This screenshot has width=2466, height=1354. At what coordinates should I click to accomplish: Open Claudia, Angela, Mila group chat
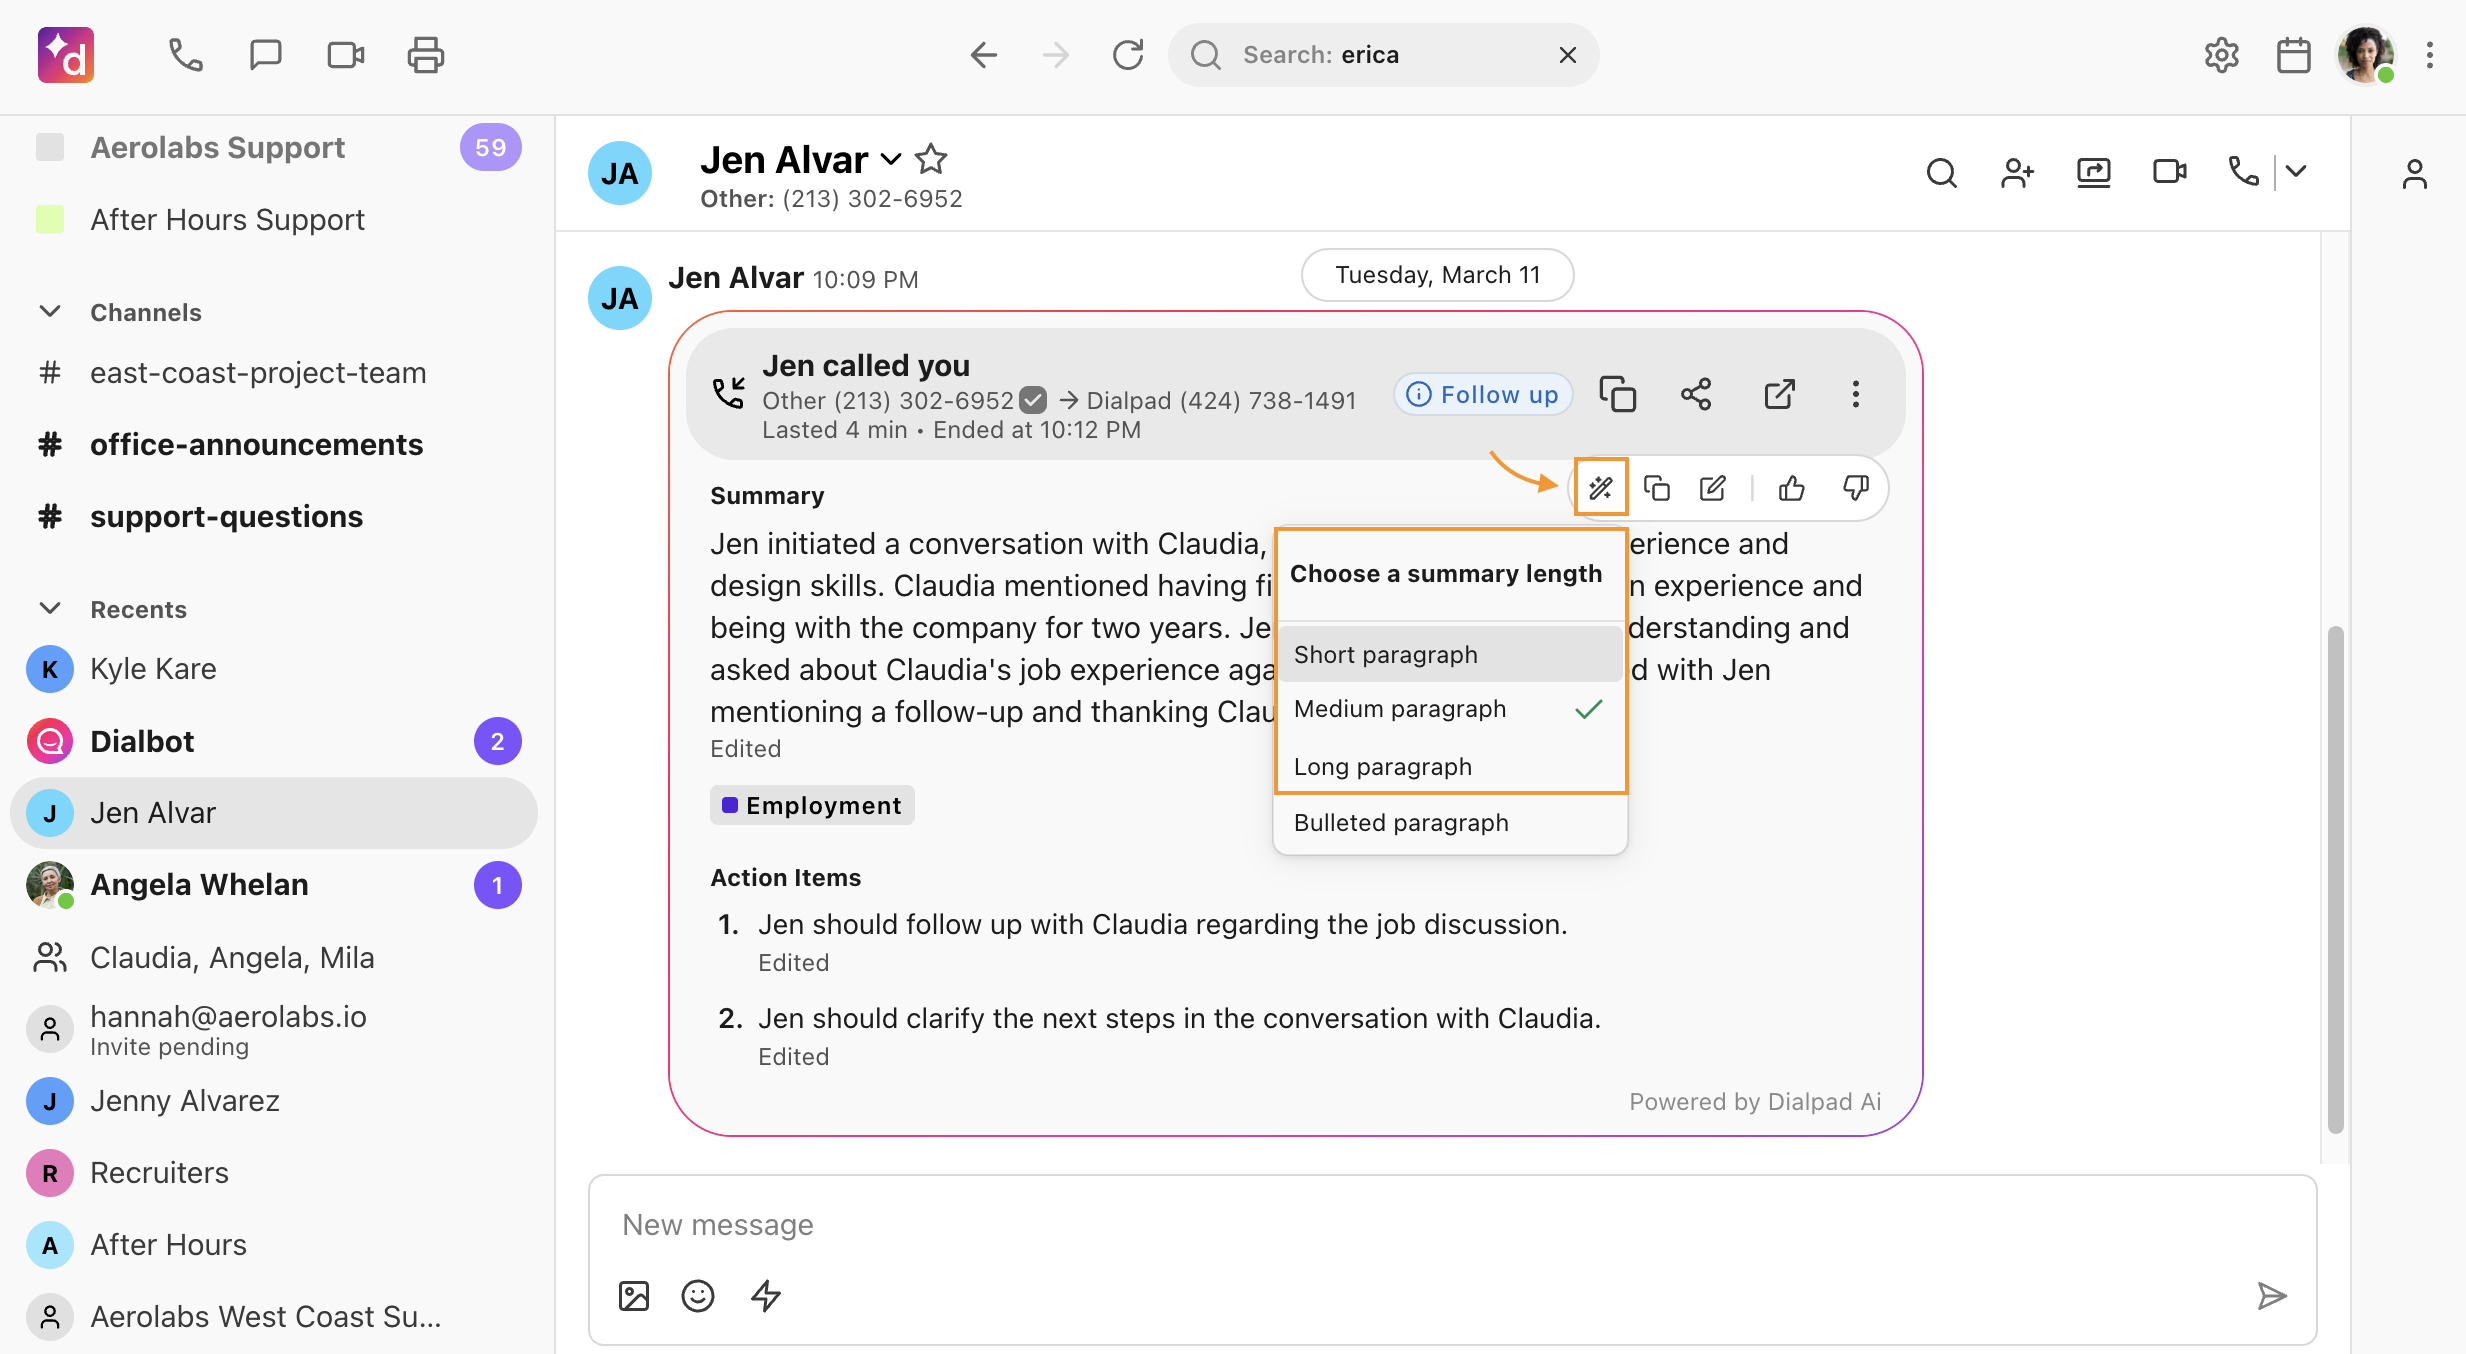pos(274,958)
